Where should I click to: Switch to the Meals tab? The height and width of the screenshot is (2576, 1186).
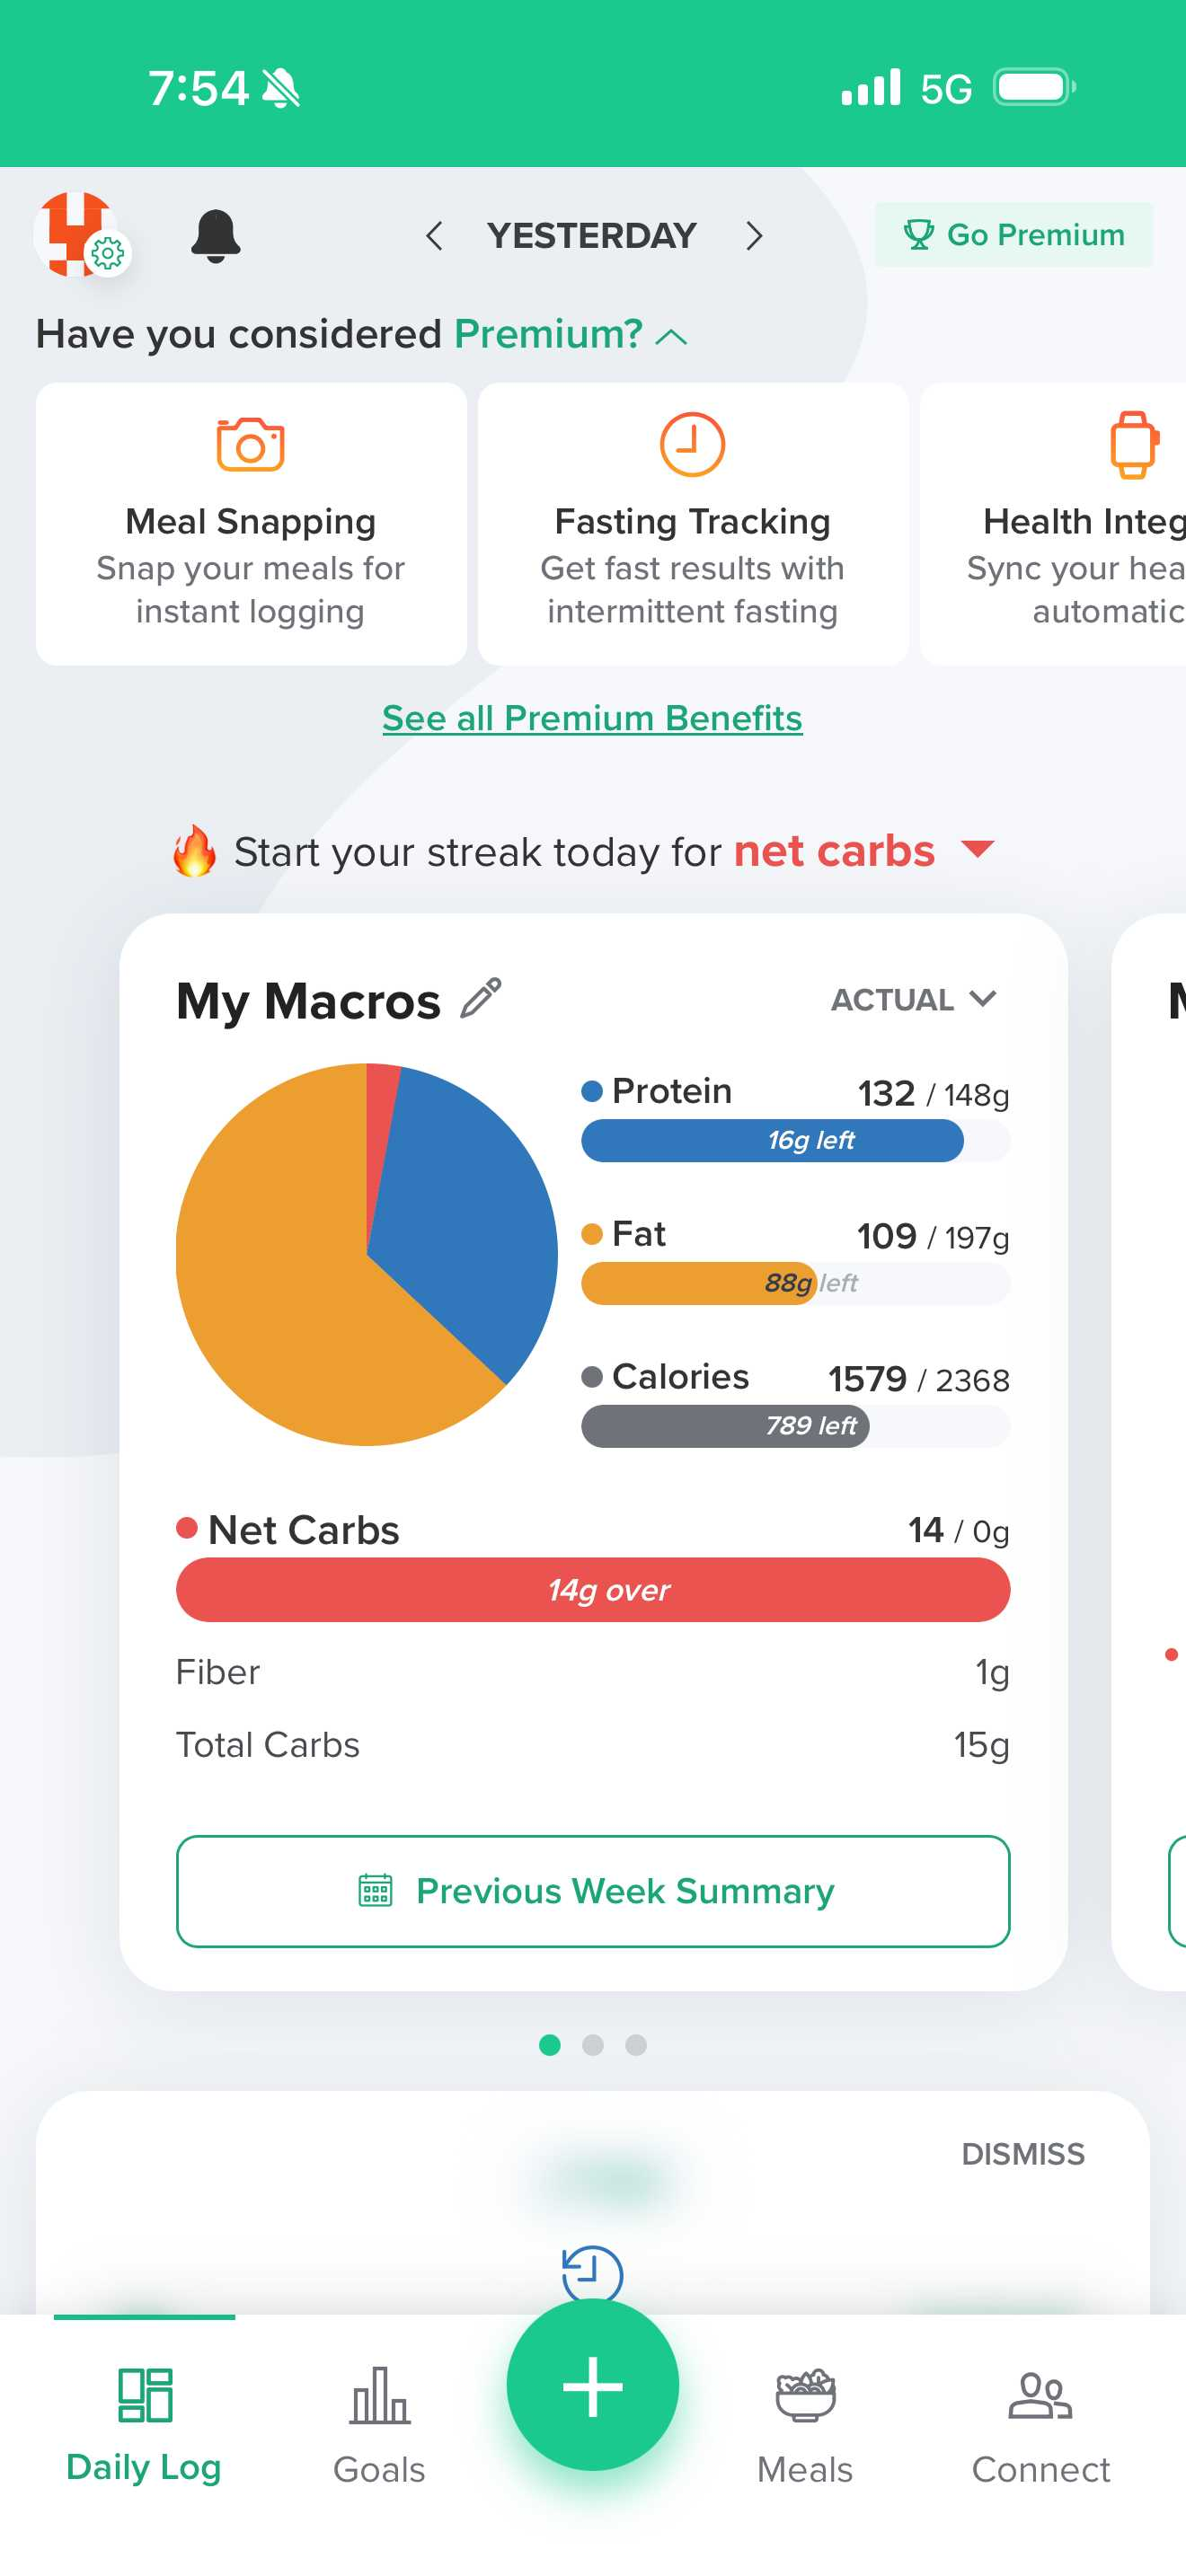coord(805,2423)
